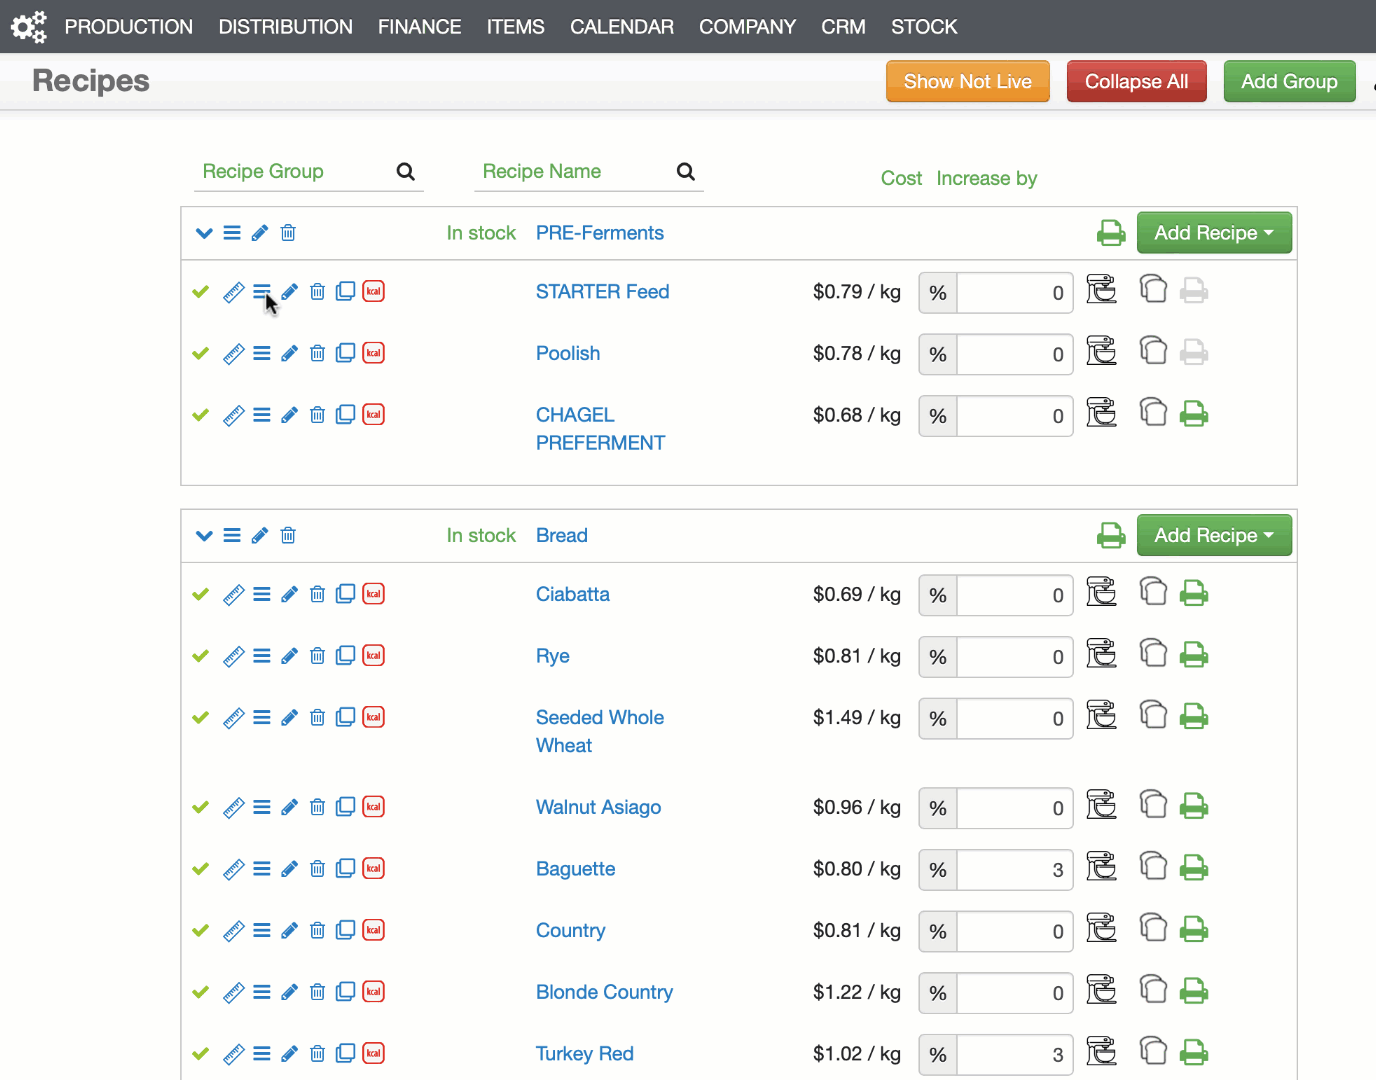
Task: Print the Country recipe
Action: coord(1194,930)
